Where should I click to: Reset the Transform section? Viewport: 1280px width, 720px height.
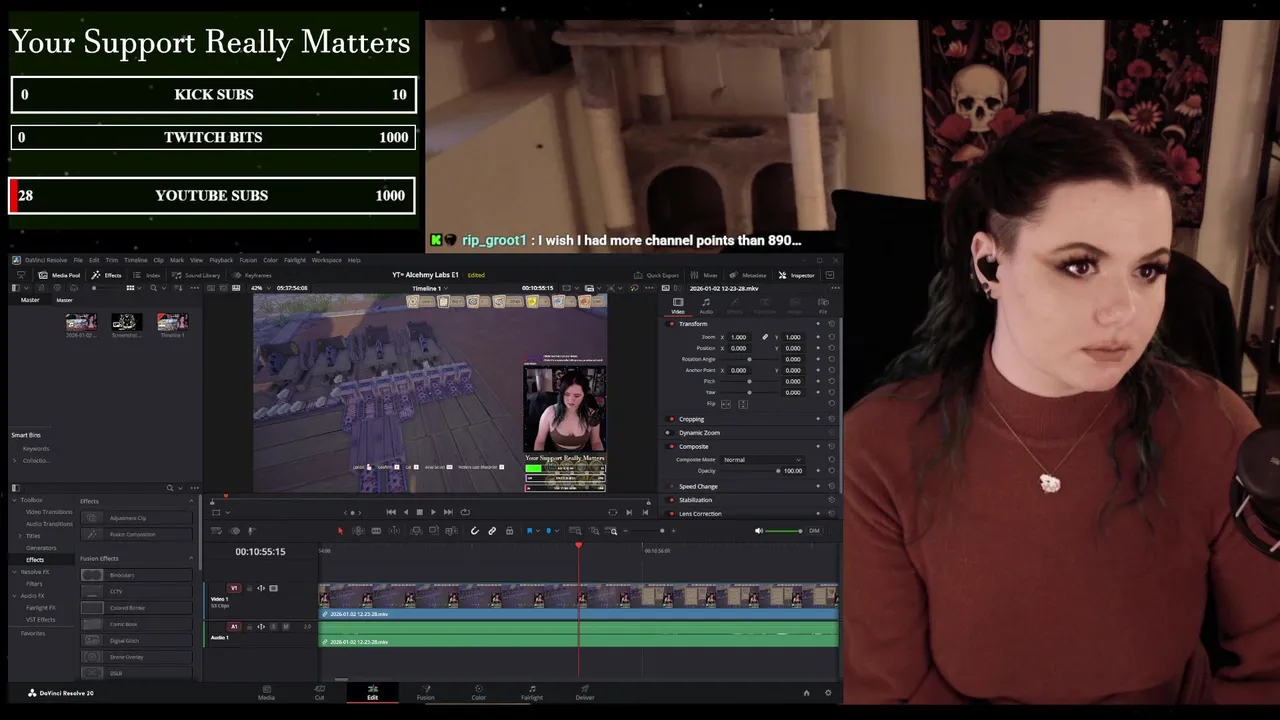pyautogui.click(x=832, y=324)
